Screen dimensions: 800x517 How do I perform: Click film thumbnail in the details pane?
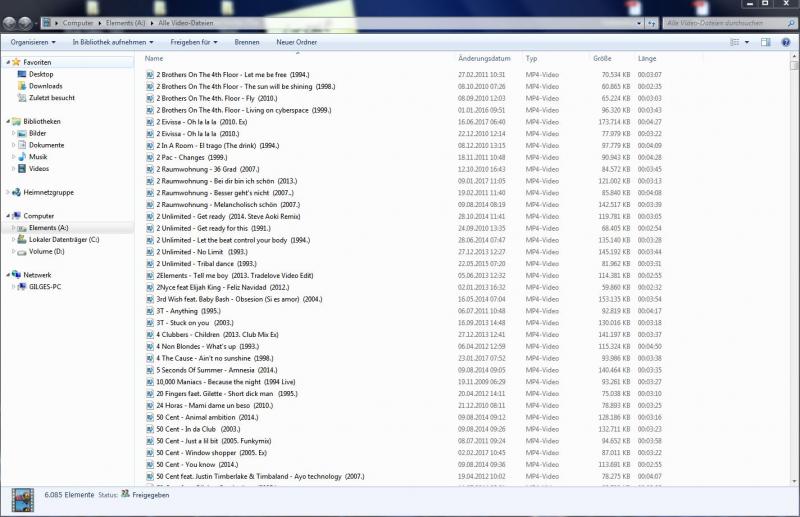[x=23, y=500]
